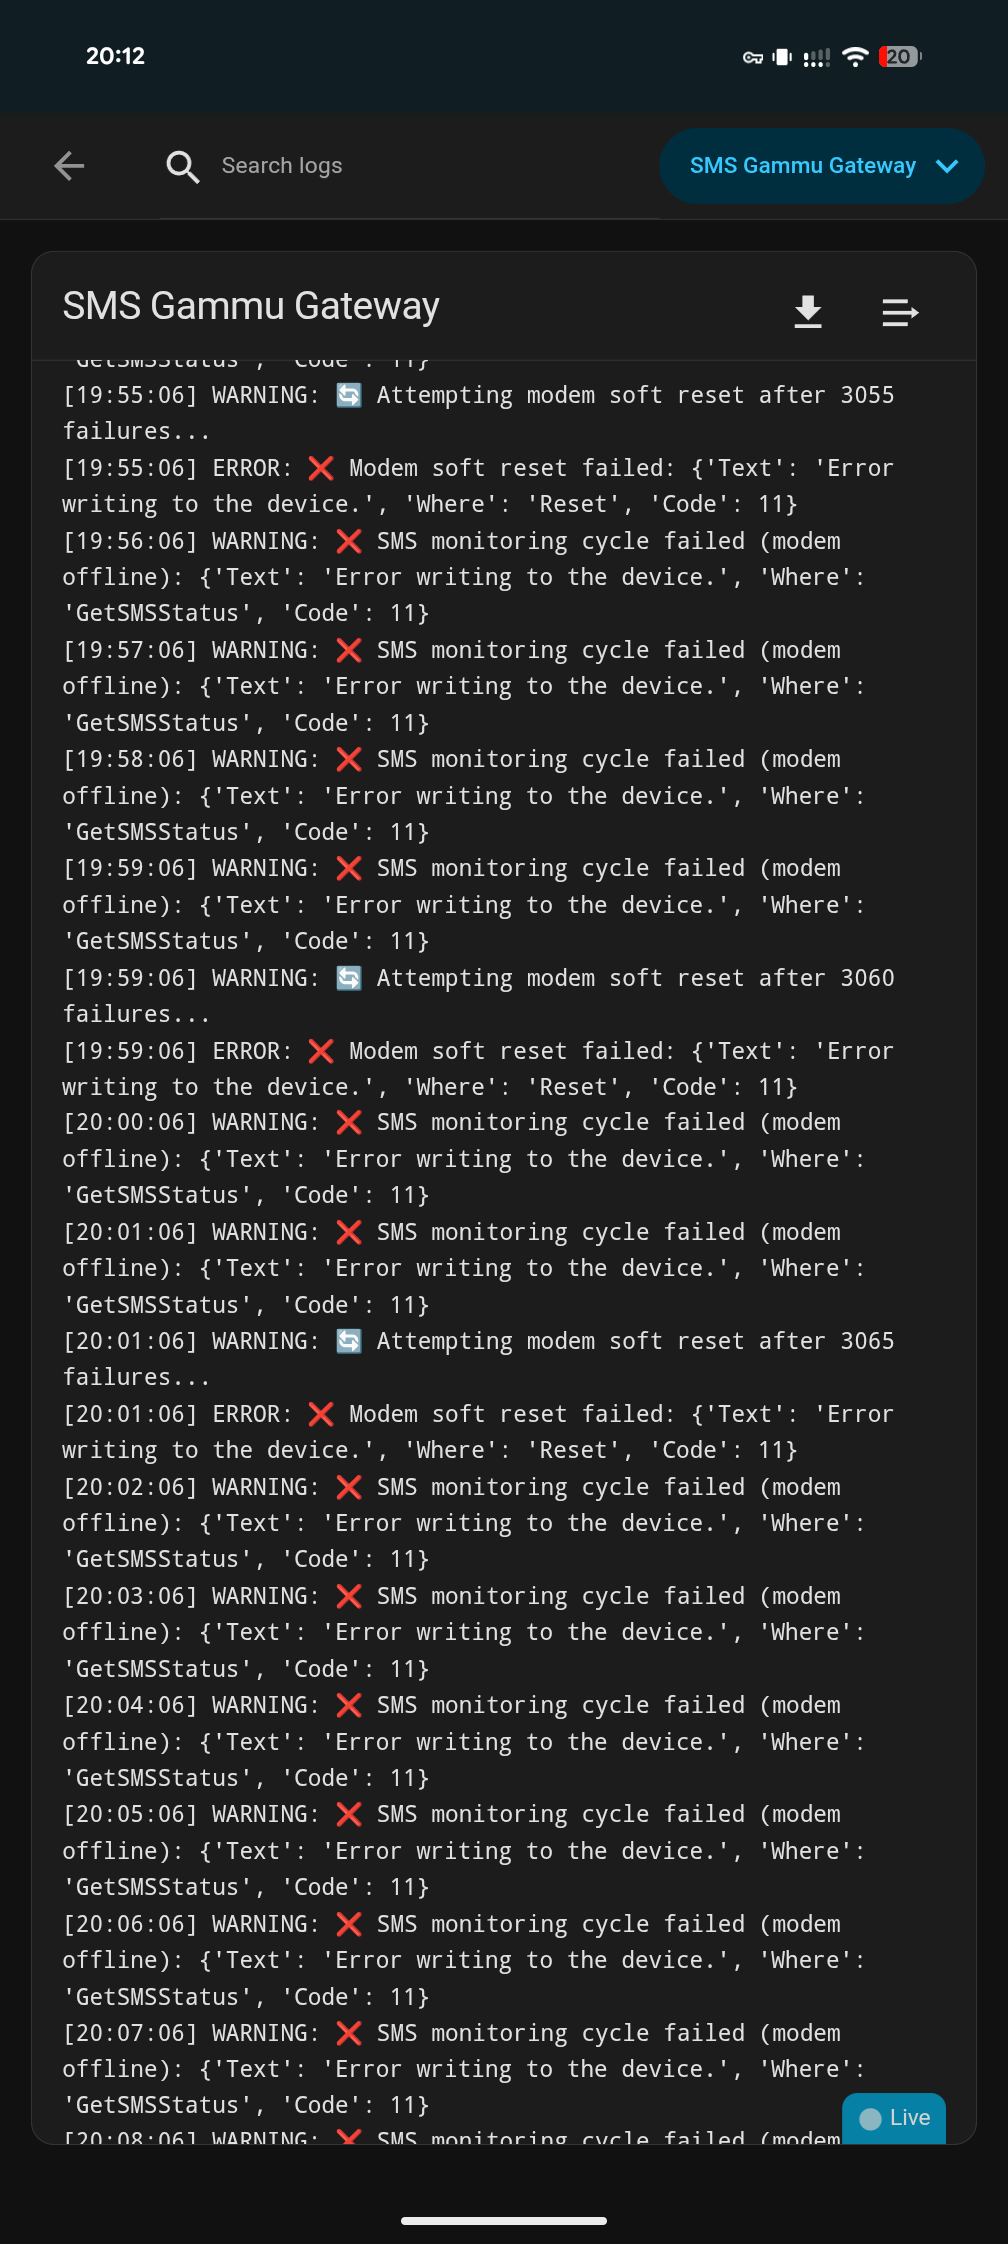Tap the back arrow icon

pyautogui.click(x=69, y=166)
